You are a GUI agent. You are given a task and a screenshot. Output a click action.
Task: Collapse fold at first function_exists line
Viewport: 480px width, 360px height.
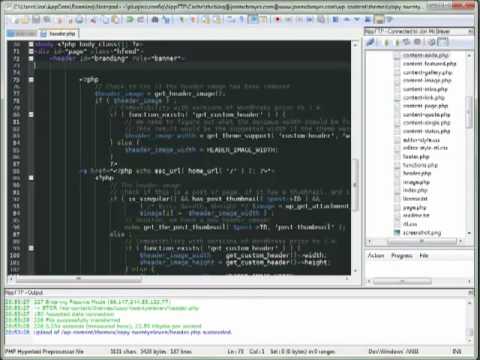(31, 115)
